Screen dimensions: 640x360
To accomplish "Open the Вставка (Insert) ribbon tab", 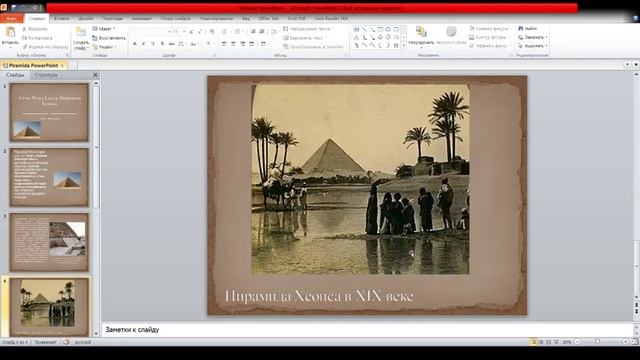I will pos(61,18).
